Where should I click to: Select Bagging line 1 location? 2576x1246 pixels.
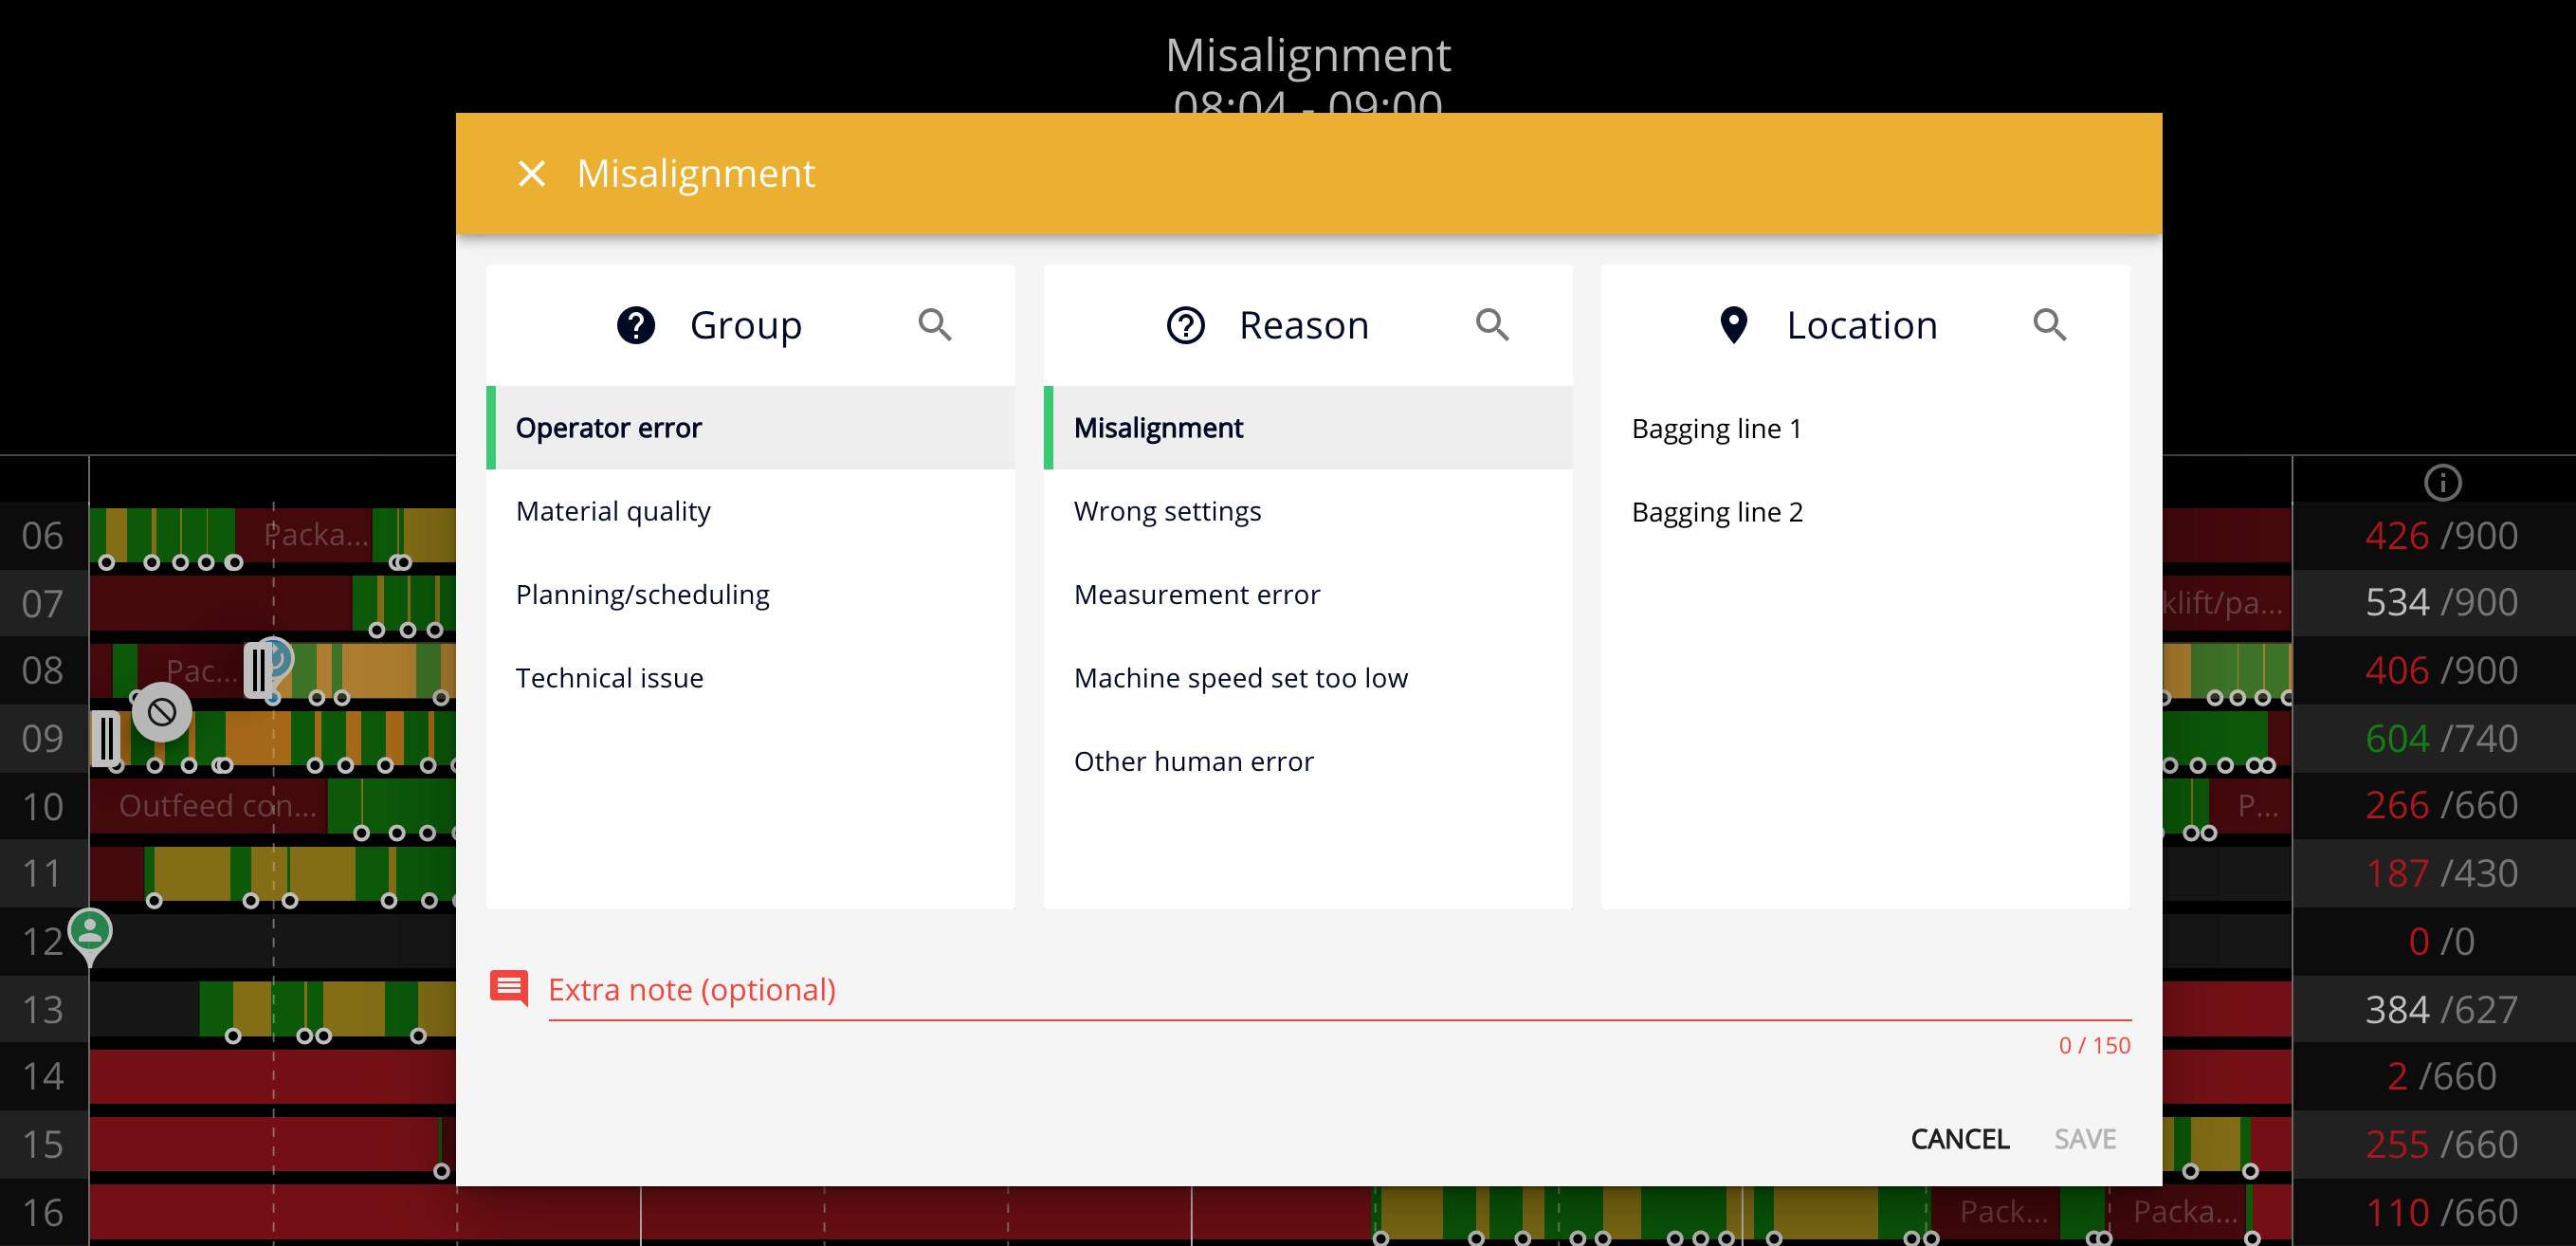(1717, 428)
